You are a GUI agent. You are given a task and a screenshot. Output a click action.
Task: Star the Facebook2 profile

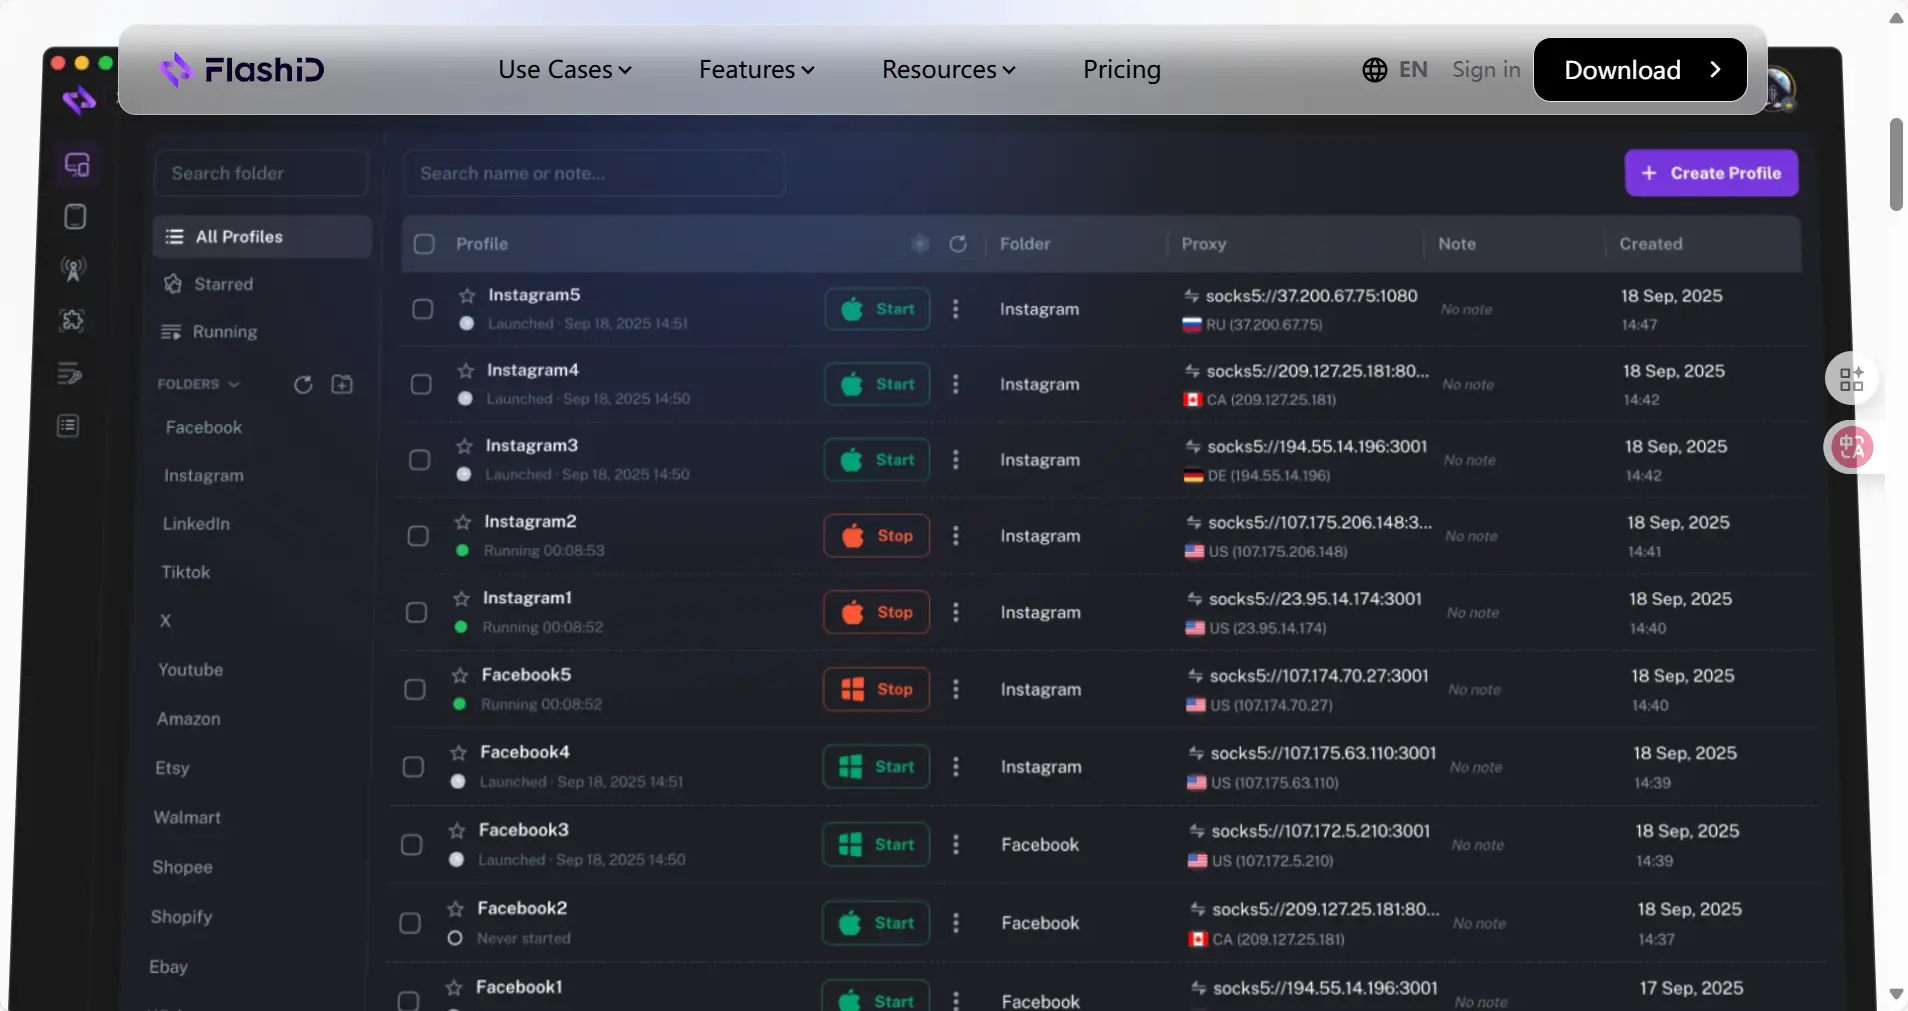coord(456,908)
